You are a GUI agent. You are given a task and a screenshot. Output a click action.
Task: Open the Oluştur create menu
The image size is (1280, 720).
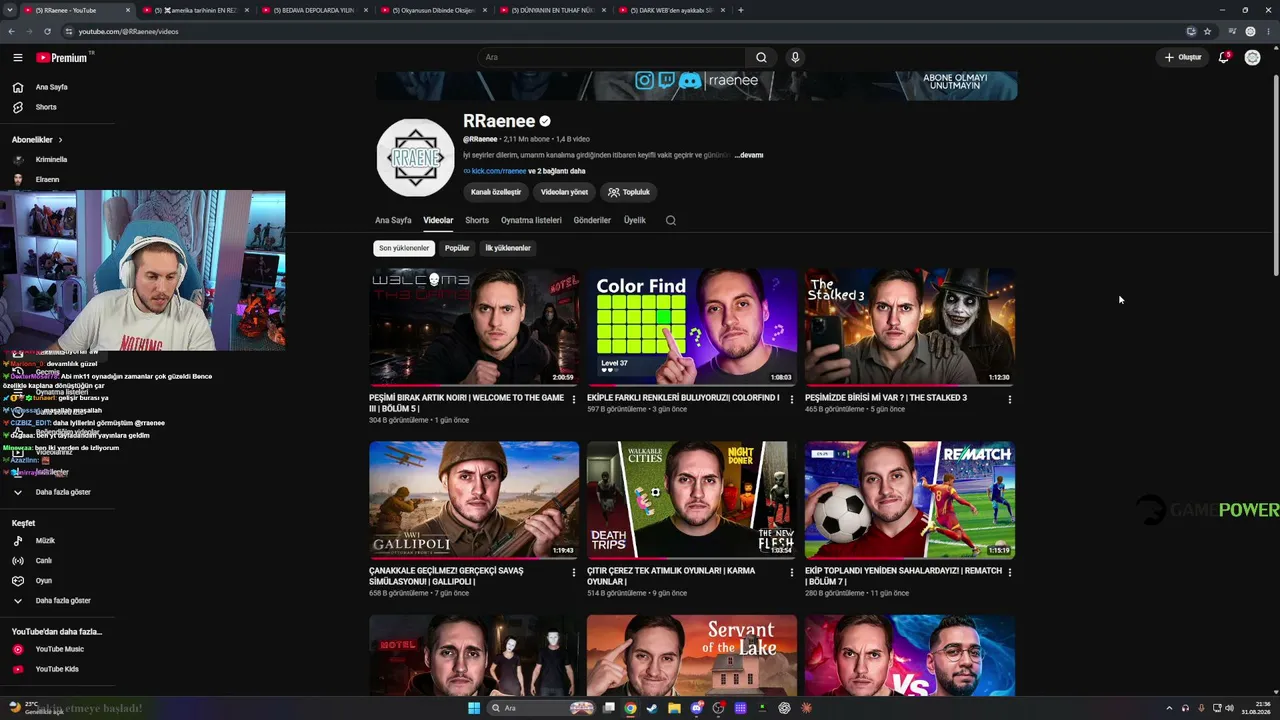(x=1182, y=57)
